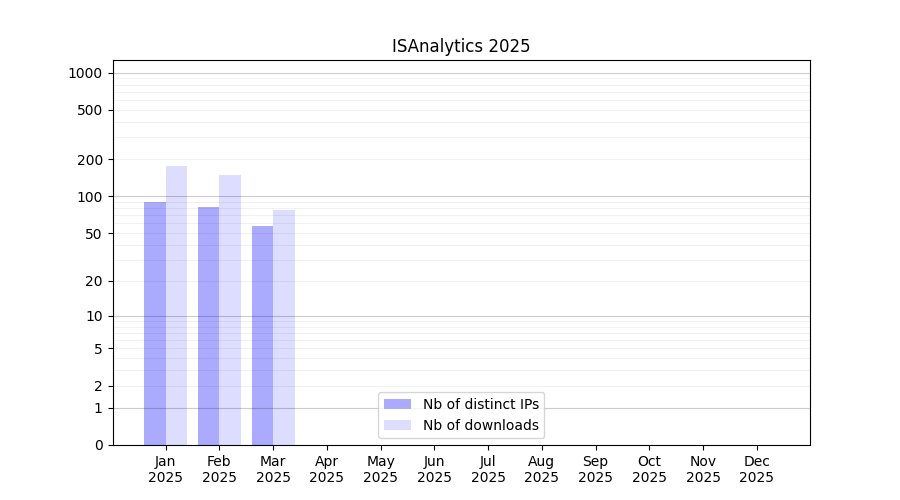Click the February distinct IPs bar
The image size is (900, 500).
(x=208, y=325)
